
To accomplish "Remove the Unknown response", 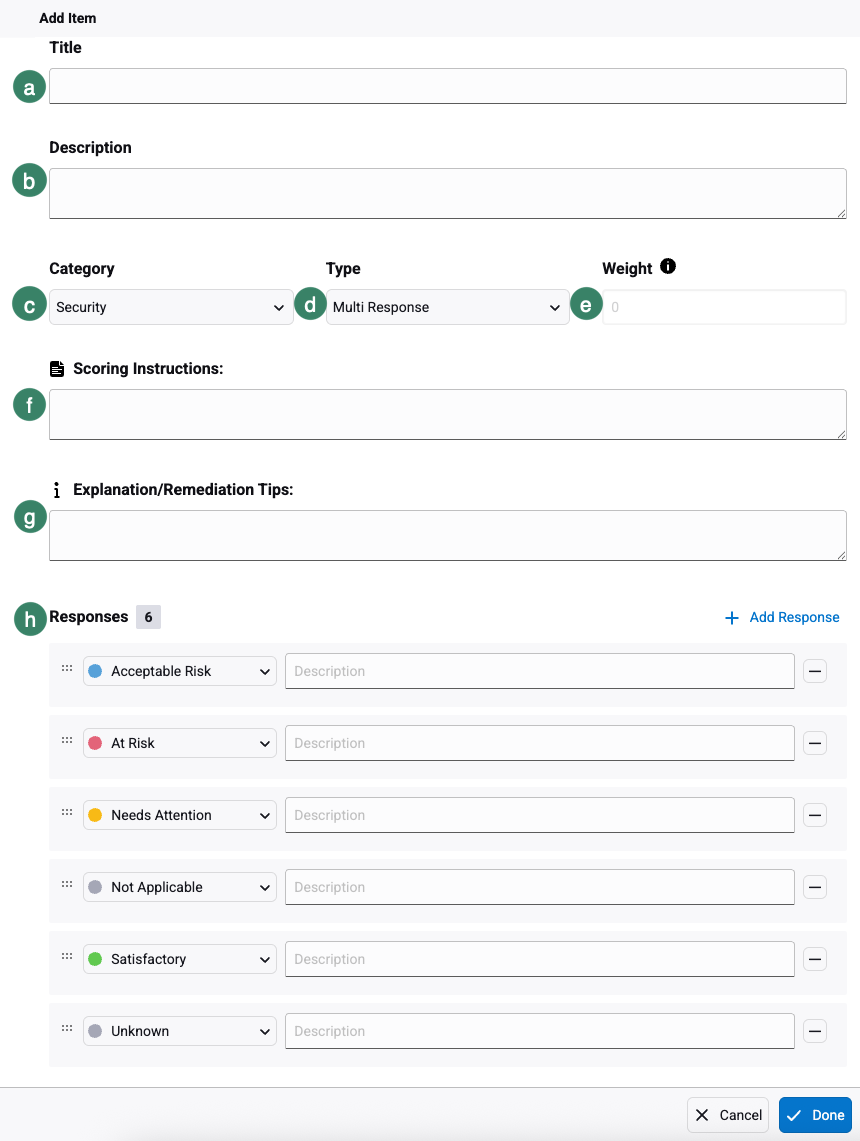I will [x=815, y=1031].
